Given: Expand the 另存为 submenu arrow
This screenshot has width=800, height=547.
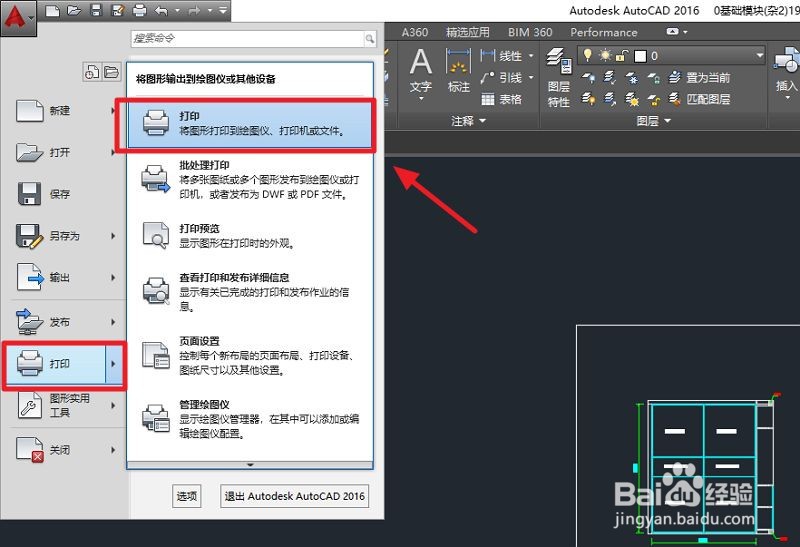Looking at the screenshot, I should pyautogui.click(x=113, y=236).
